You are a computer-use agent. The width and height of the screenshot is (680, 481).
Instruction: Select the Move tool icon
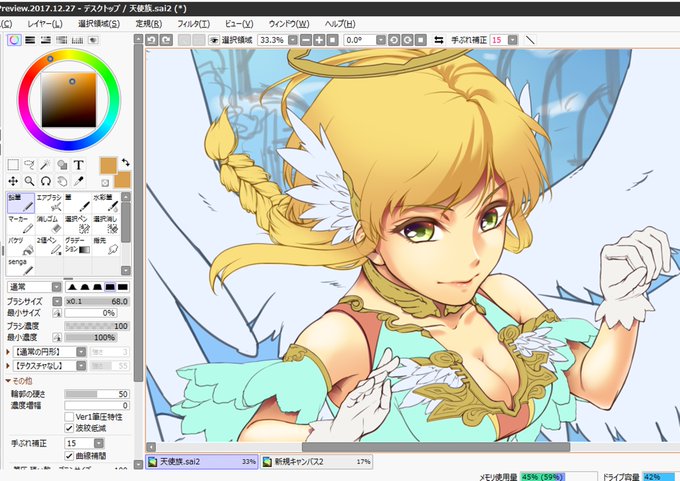13,181
